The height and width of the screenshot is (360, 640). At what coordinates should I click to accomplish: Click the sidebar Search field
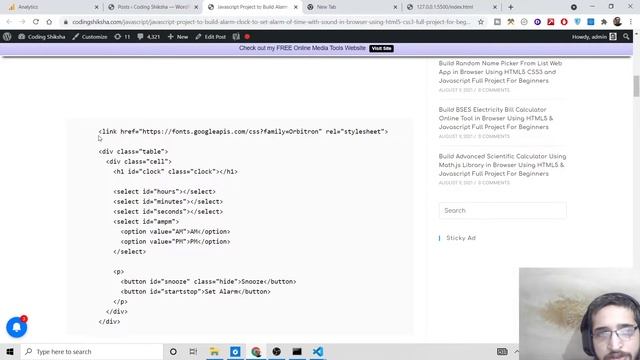(x=502, y=211)
